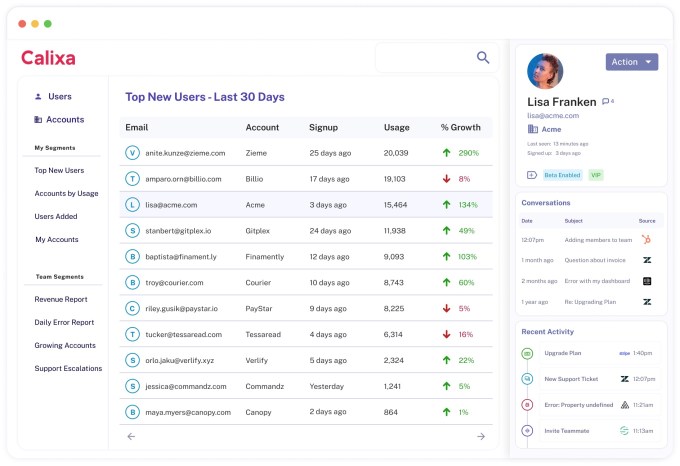
Task: Click the Upgrade Plan activity icon
Action: [527, 353]
